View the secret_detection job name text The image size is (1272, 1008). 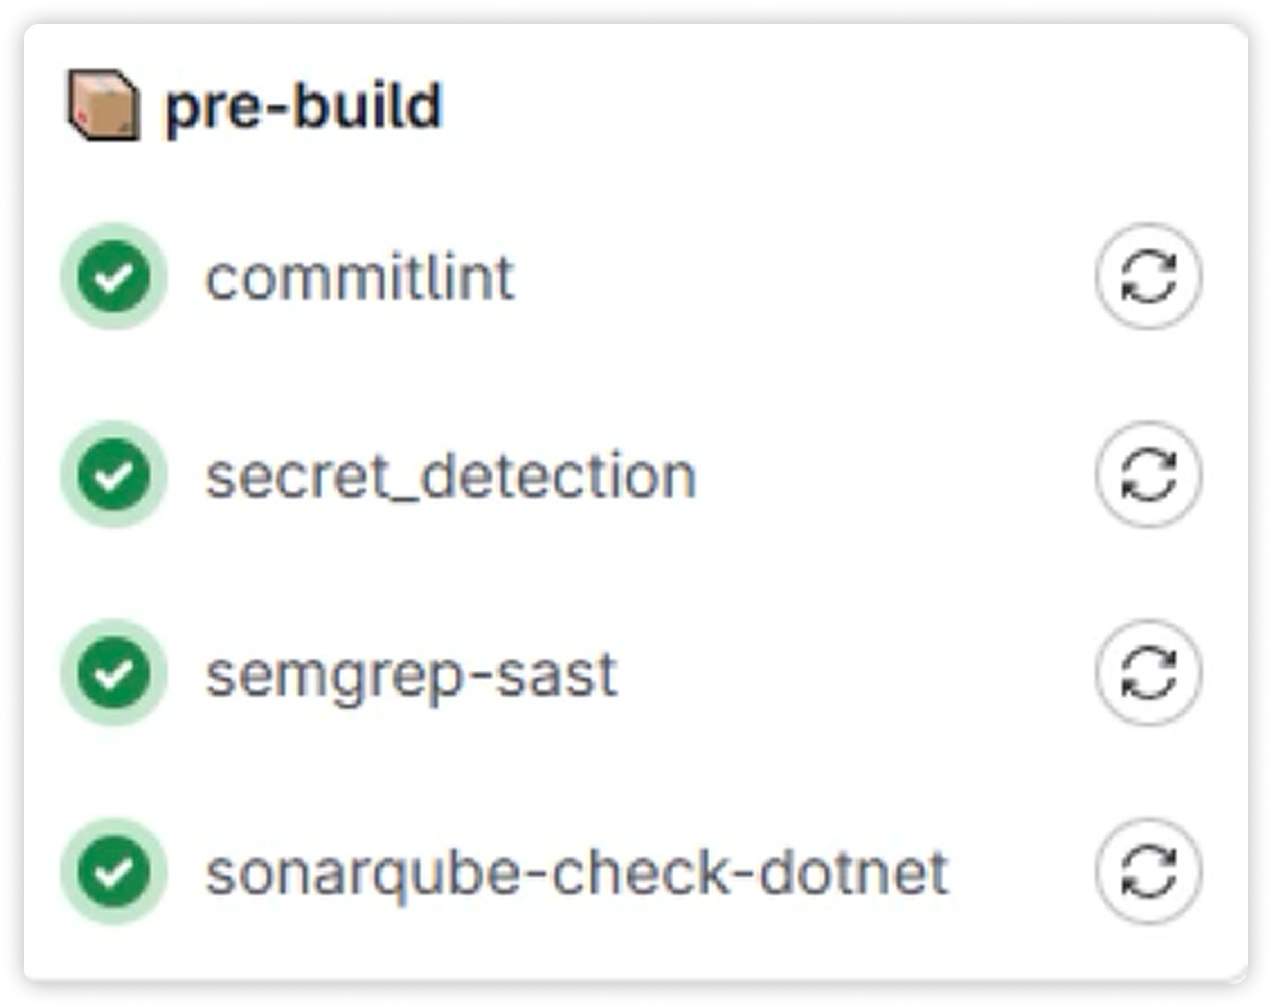click(x=451, y=476)
